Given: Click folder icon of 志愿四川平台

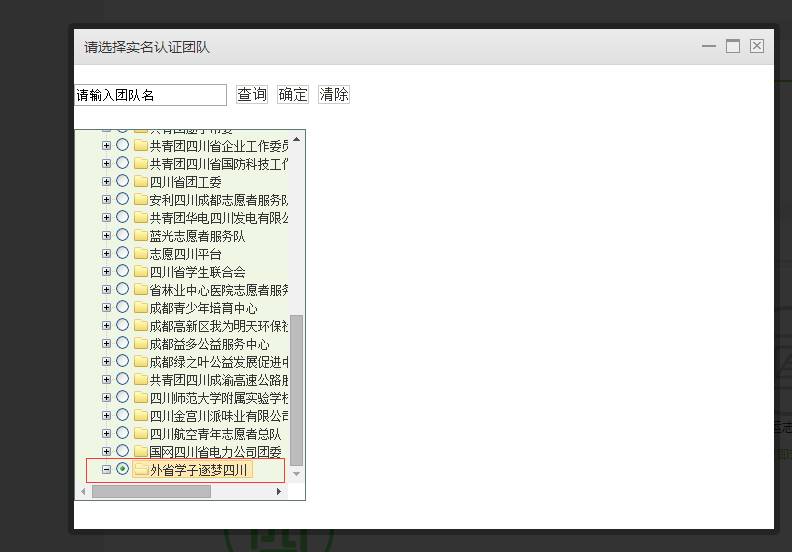Looking at the screenshot, I should pyautogui.click(x=140, y=254).
